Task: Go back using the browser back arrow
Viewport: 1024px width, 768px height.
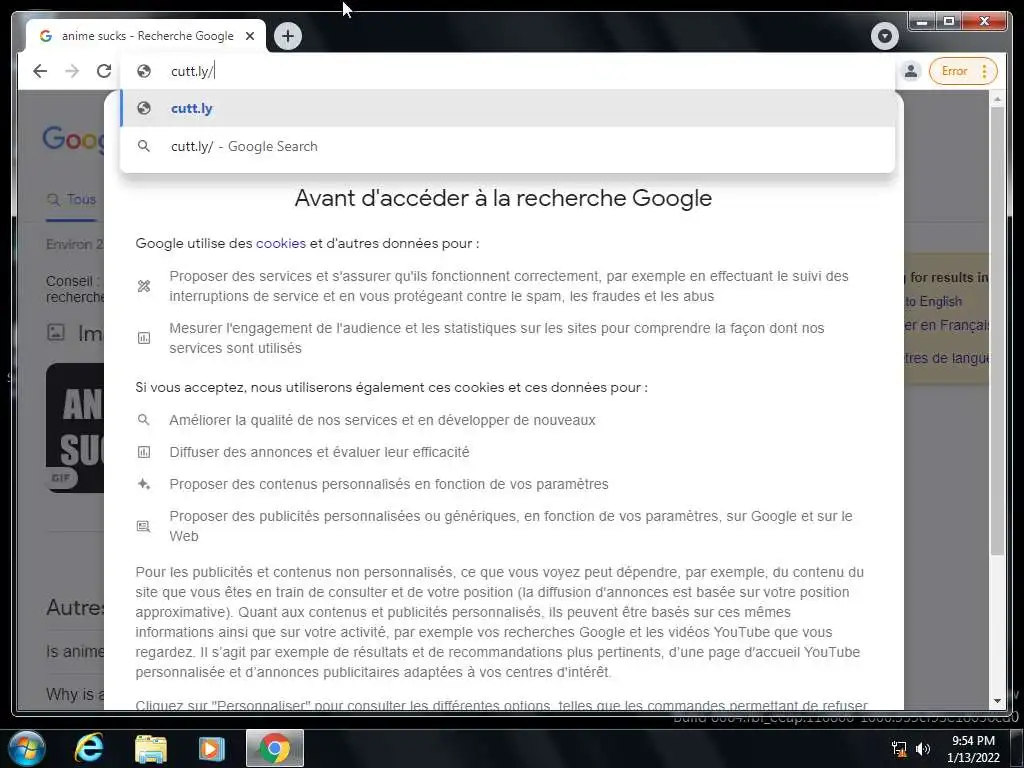Action: (40, 71)
